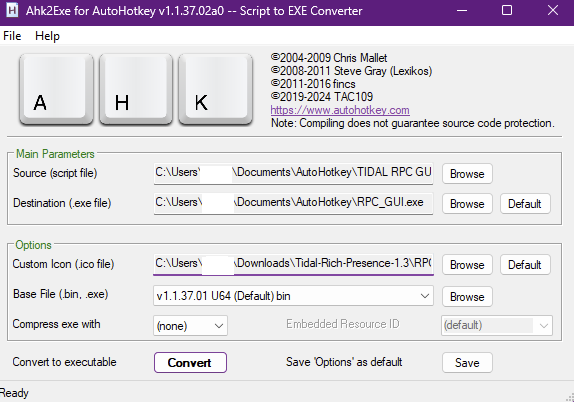
Task: Click the Custom Icon path field
Action: [x=293, y=264]
